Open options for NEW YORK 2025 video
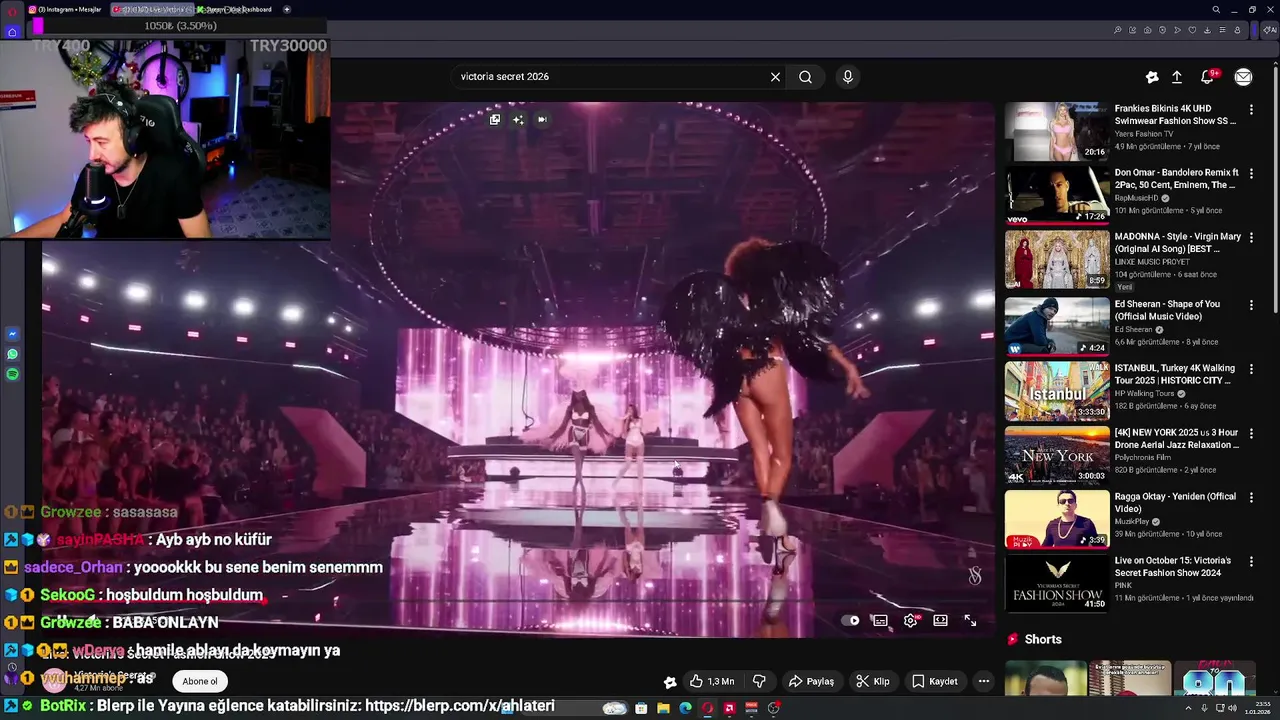 (x=1251, y=434)
